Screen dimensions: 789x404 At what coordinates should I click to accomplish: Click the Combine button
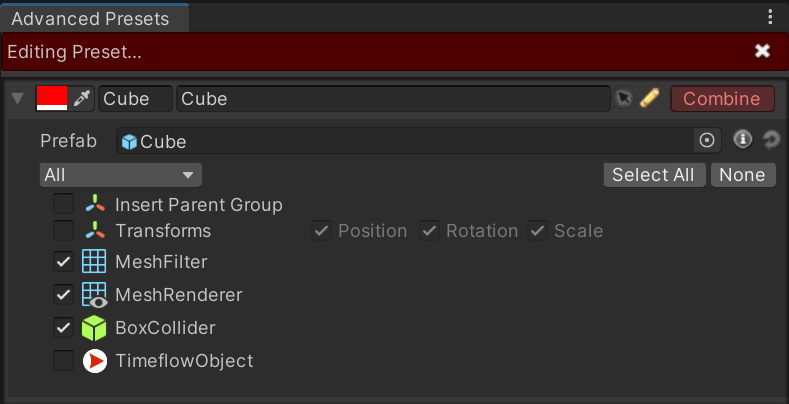tap(722, 99)
